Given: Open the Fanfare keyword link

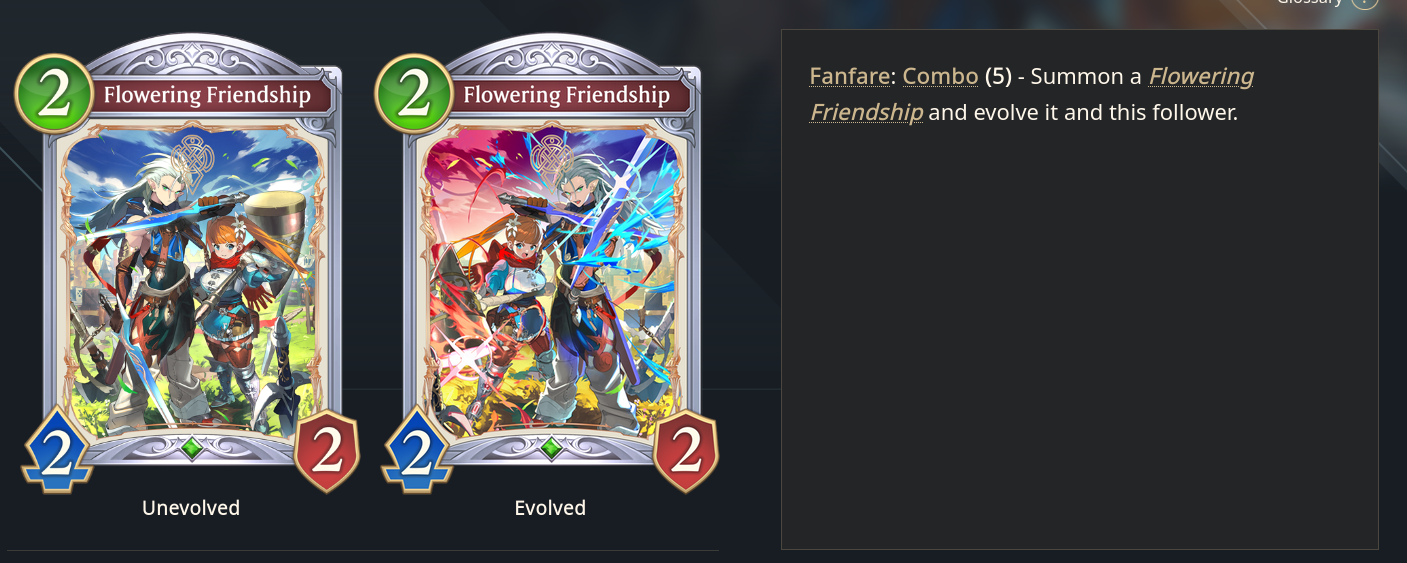Looking at the screenshot, I should click(850, 76).
